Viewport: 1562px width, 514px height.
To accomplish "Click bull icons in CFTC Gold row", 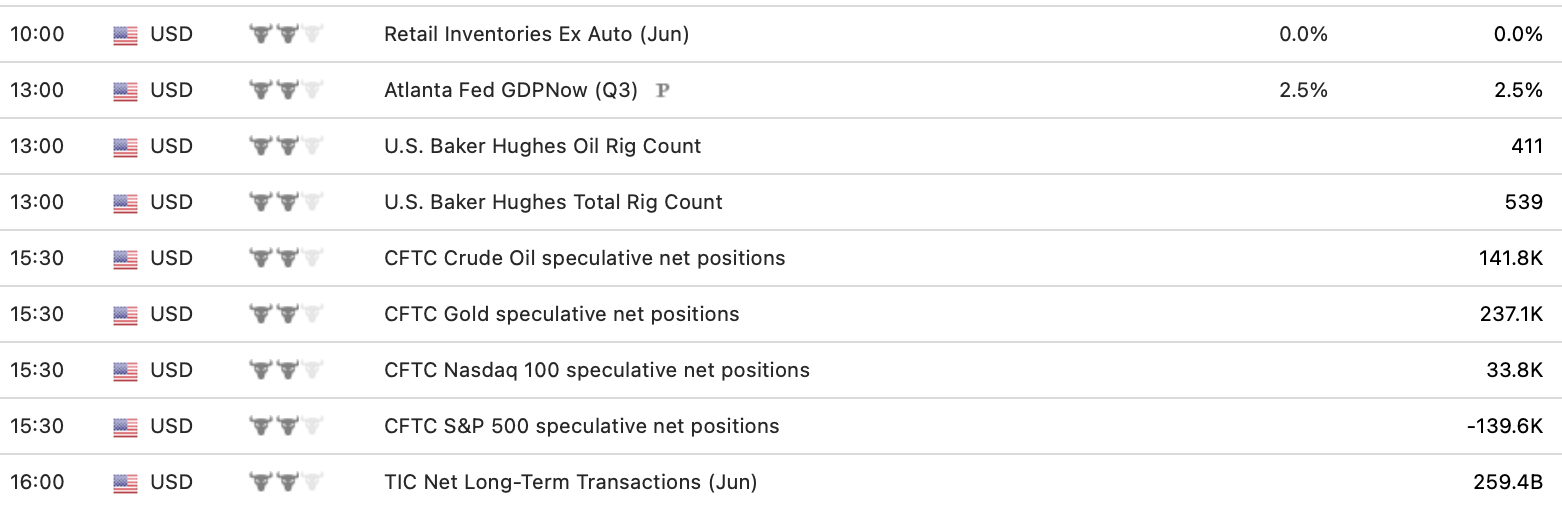I will point(287,314).
